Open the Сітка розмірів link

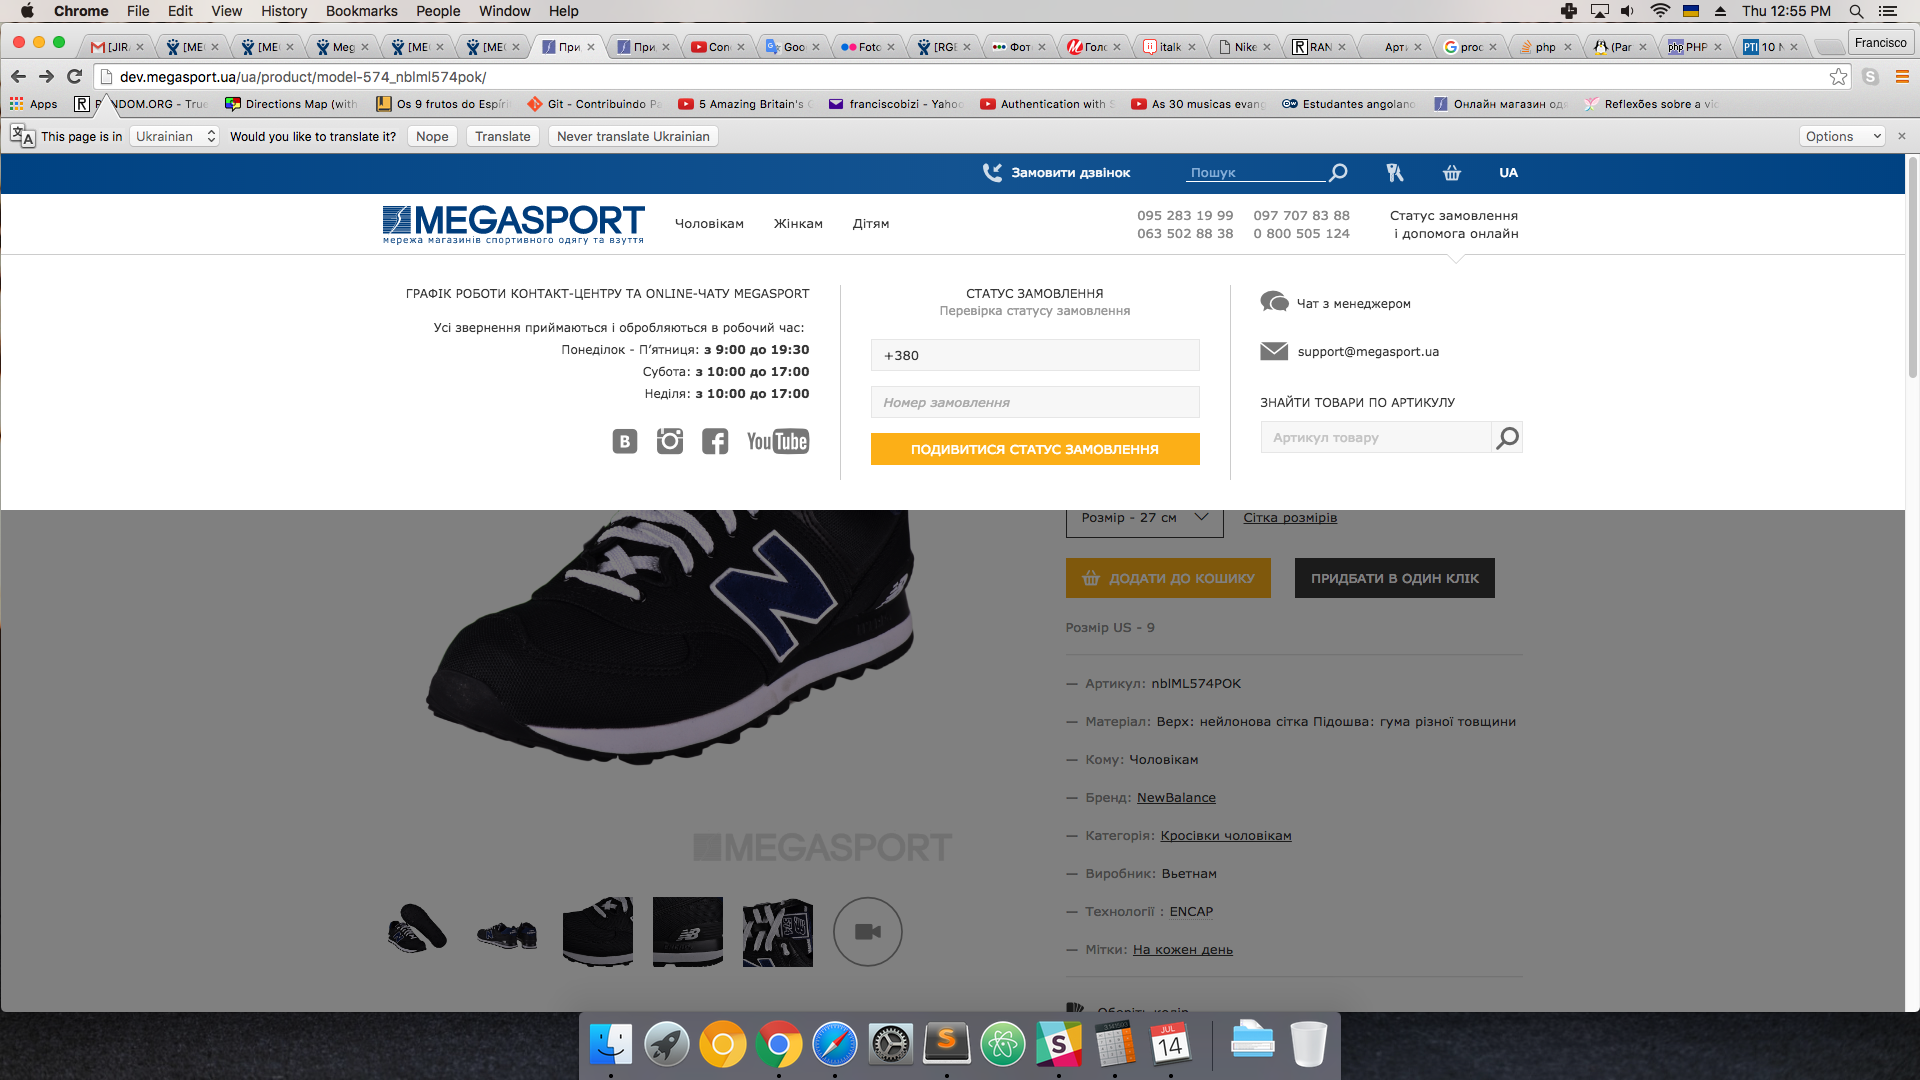click(1289, 518)
